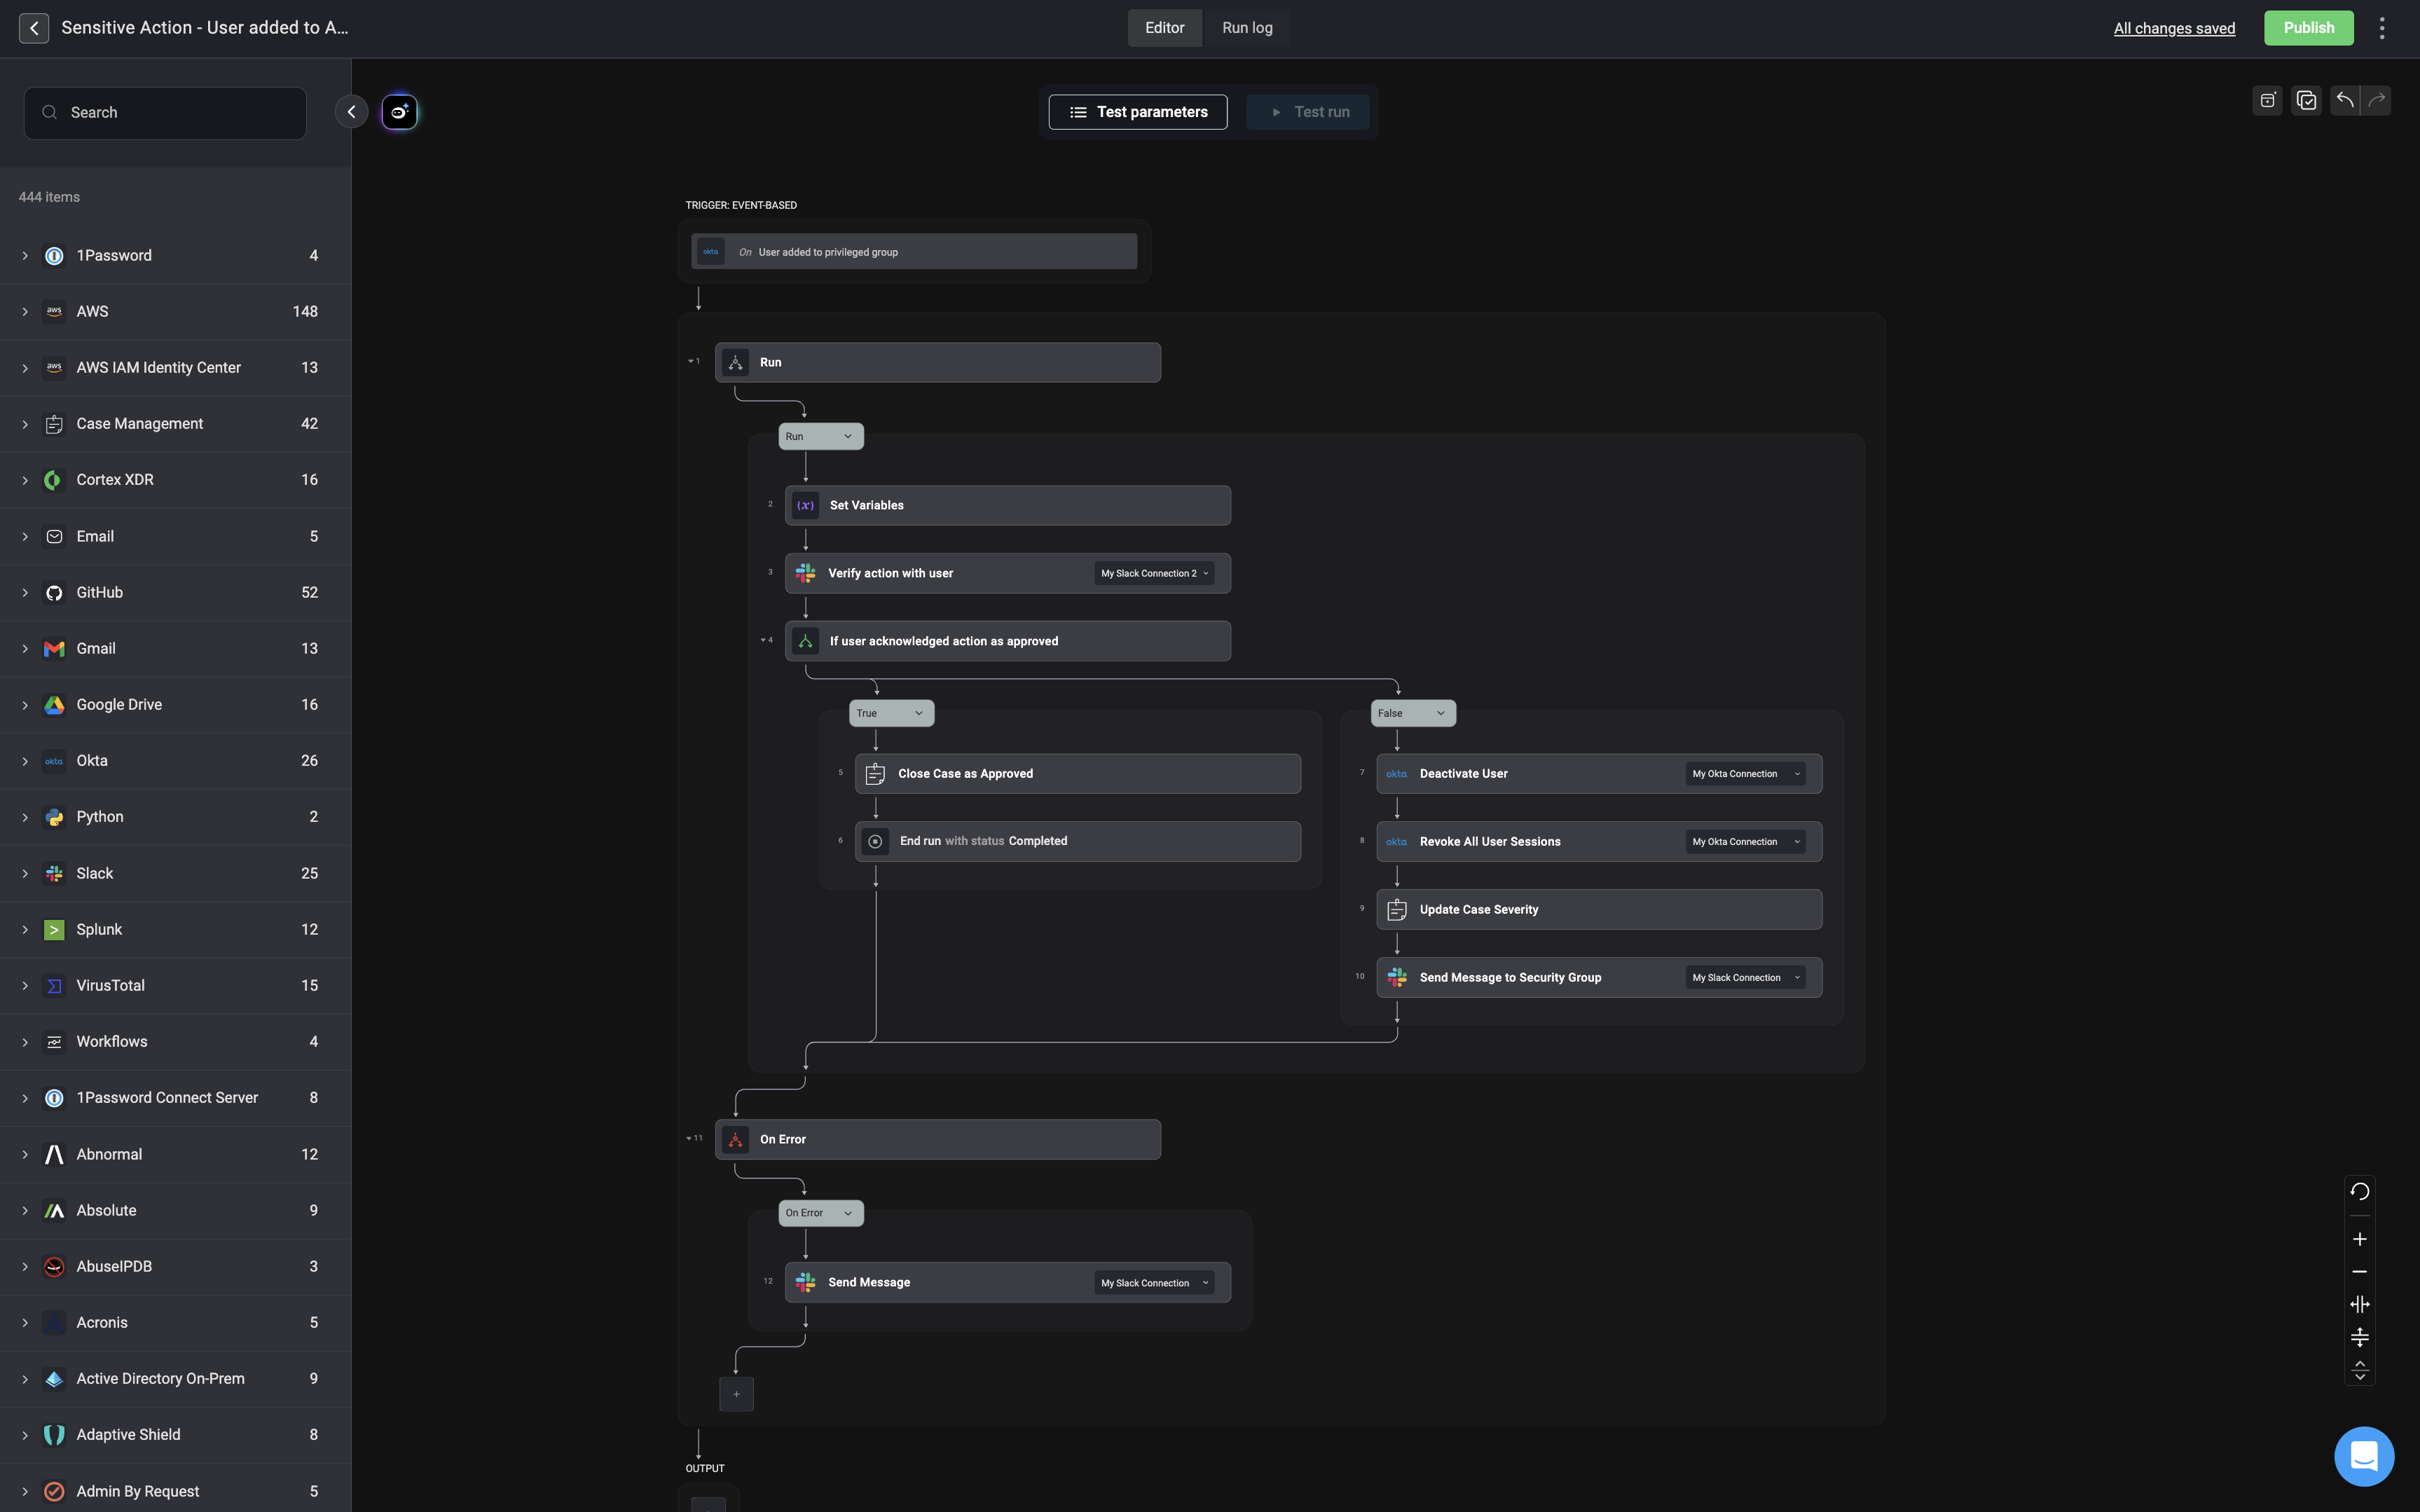This screenshot has height=1512, width=2420.
Task: Click the copy-with-checkmark icon in toolbar
Action: pyautogui.click(x=2306, y=100)
